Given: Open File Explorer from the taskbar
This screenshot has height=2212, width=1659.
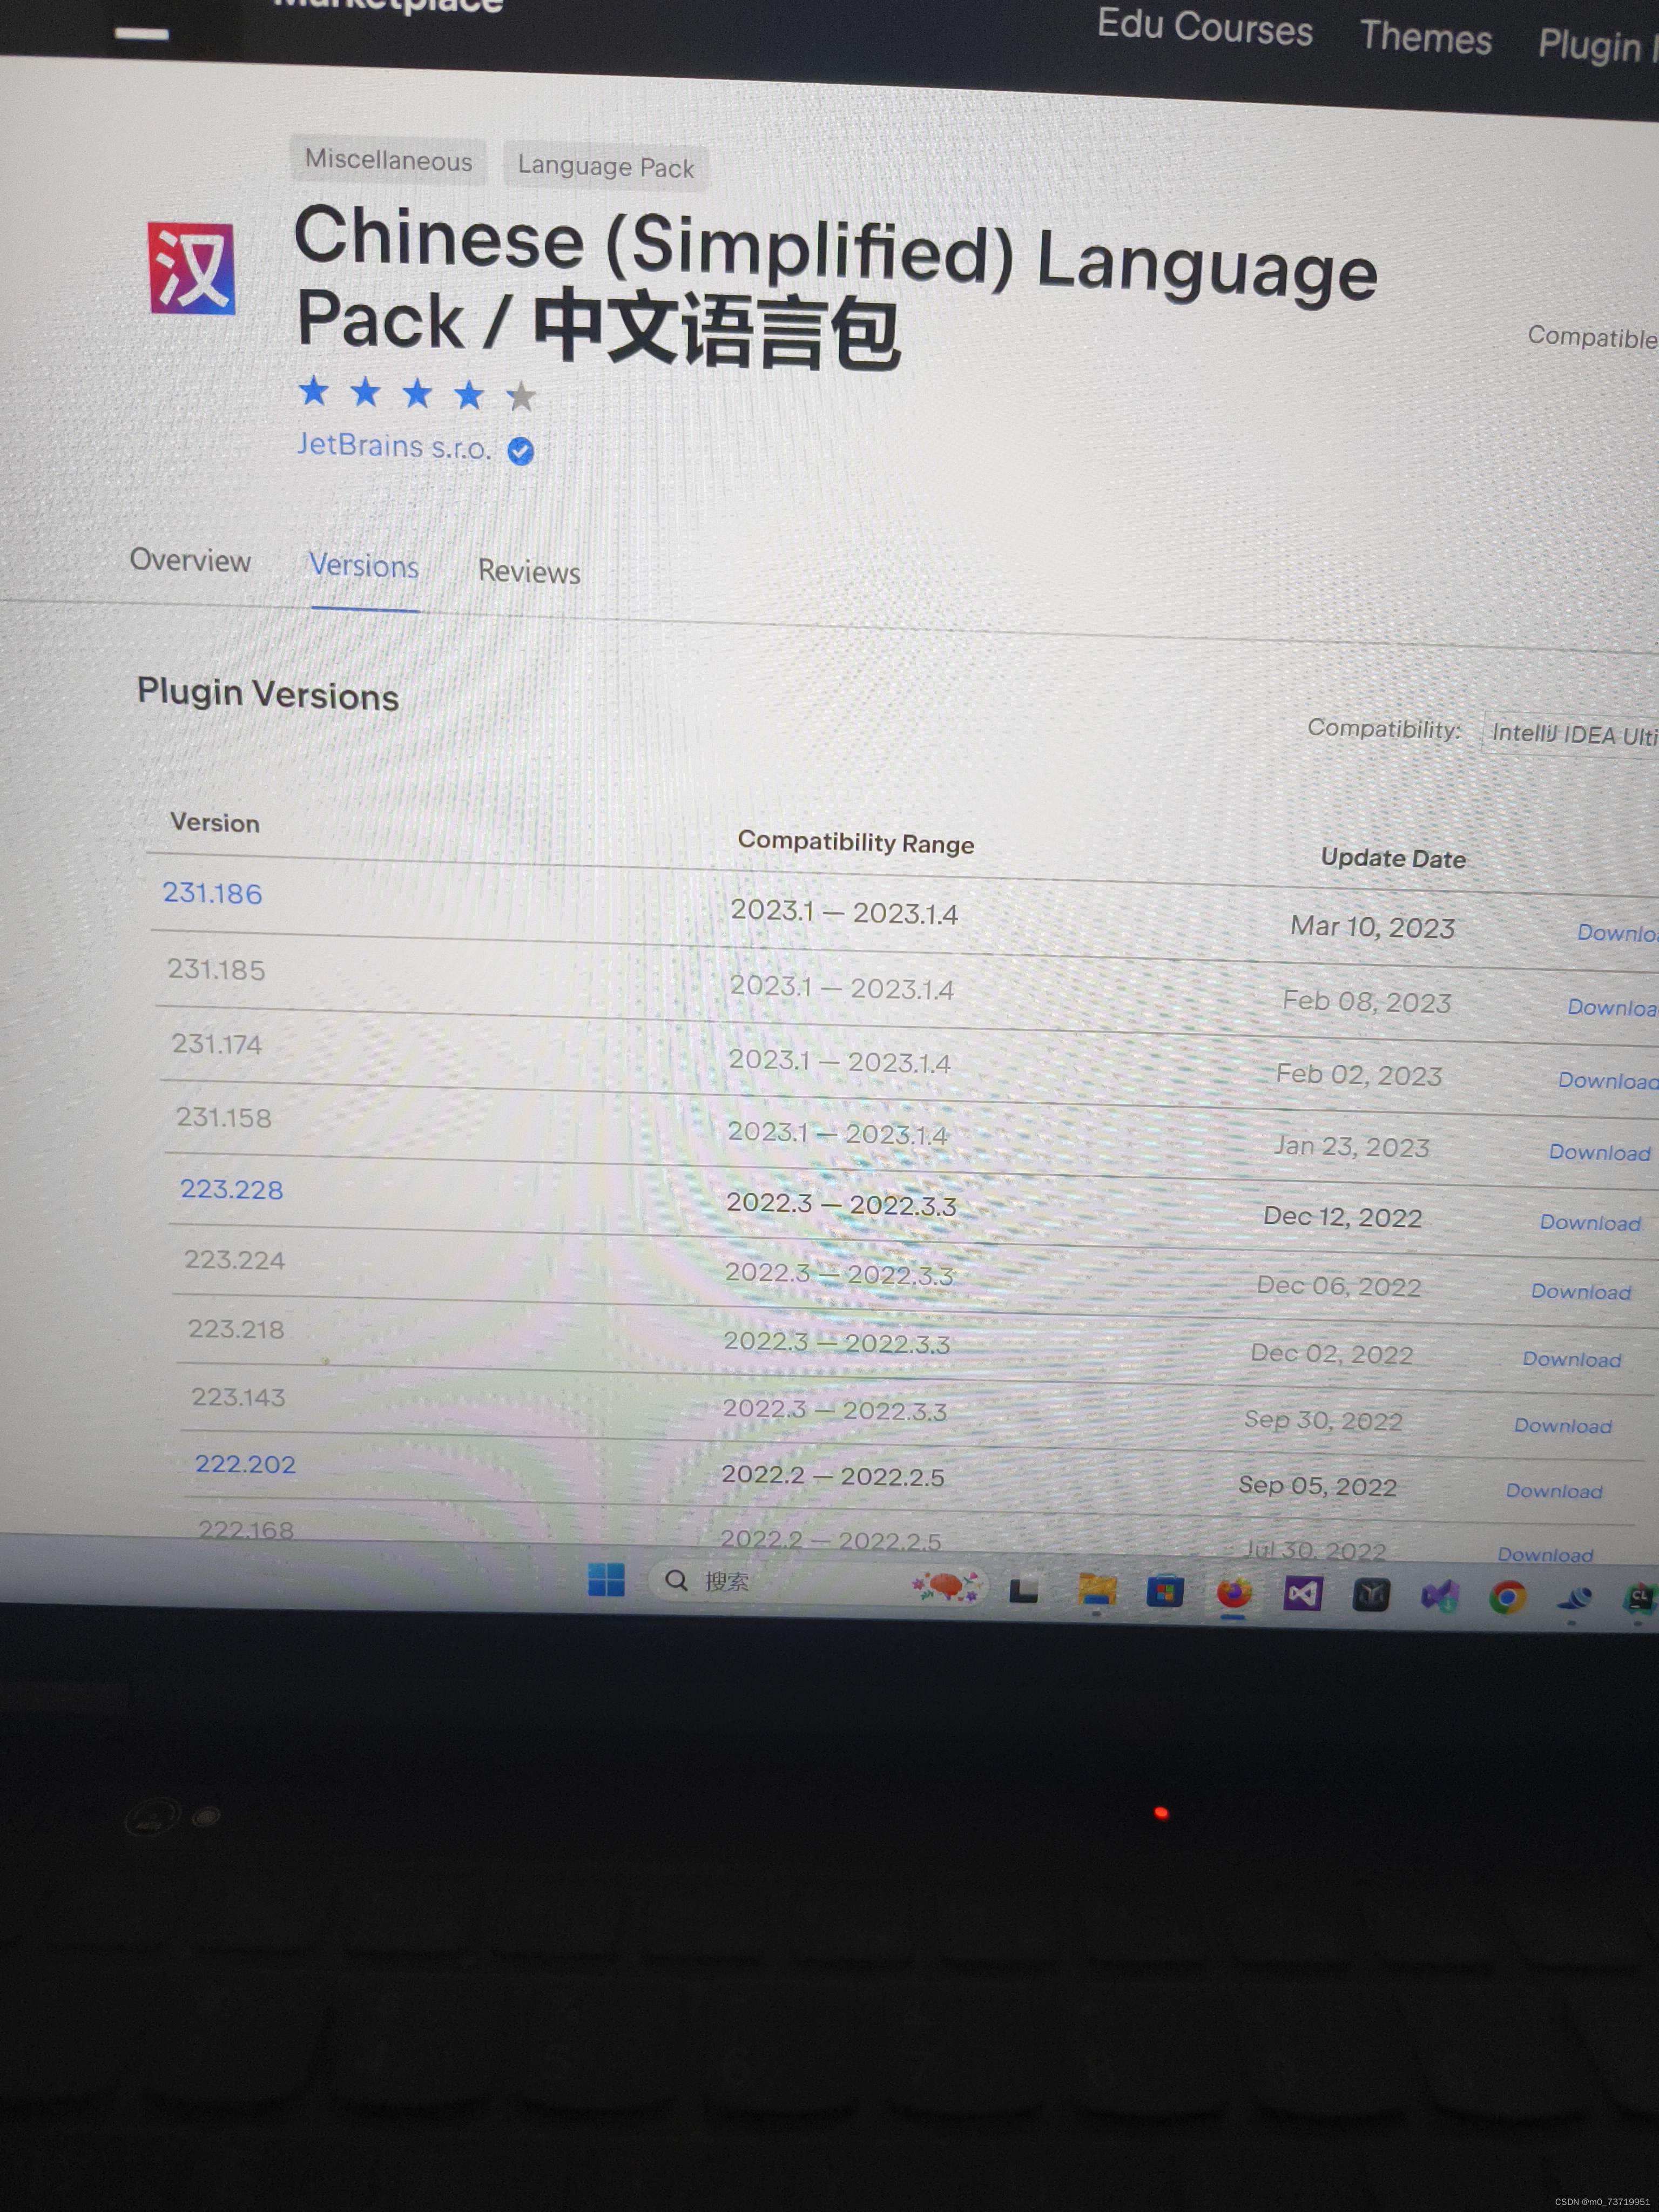Looking at the screenshot, I should (1097, 1590).
